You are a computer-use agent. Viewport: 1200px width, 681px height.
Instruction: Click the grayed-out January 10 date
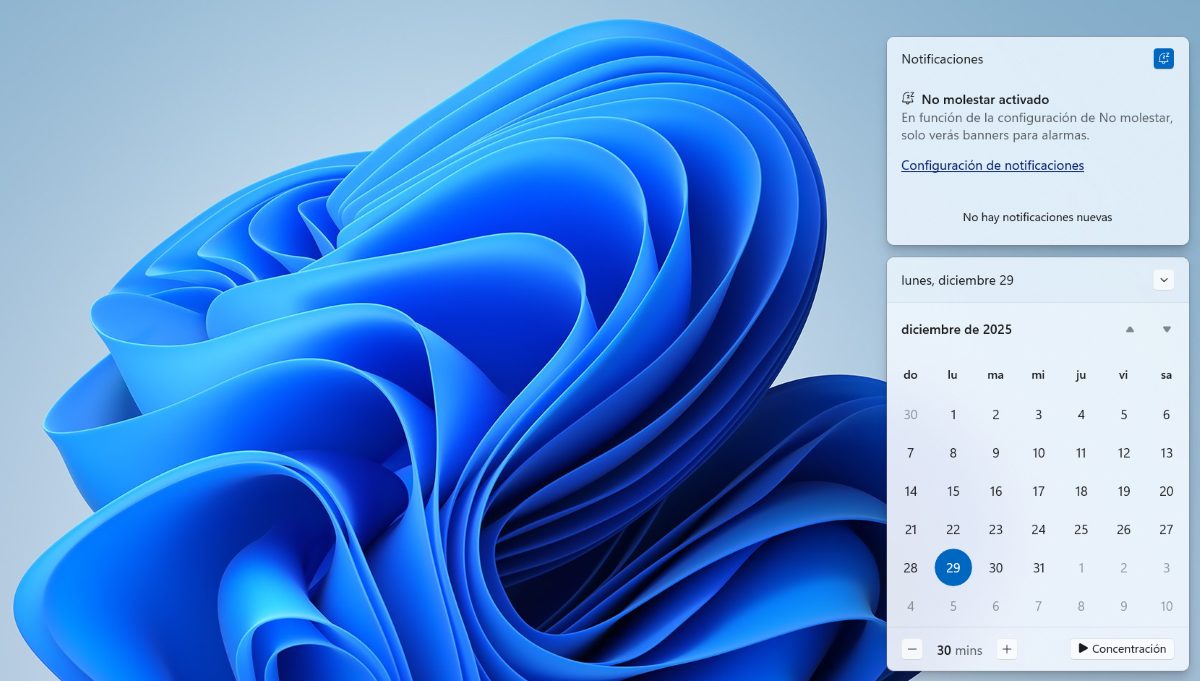(x=1166, y=606)
